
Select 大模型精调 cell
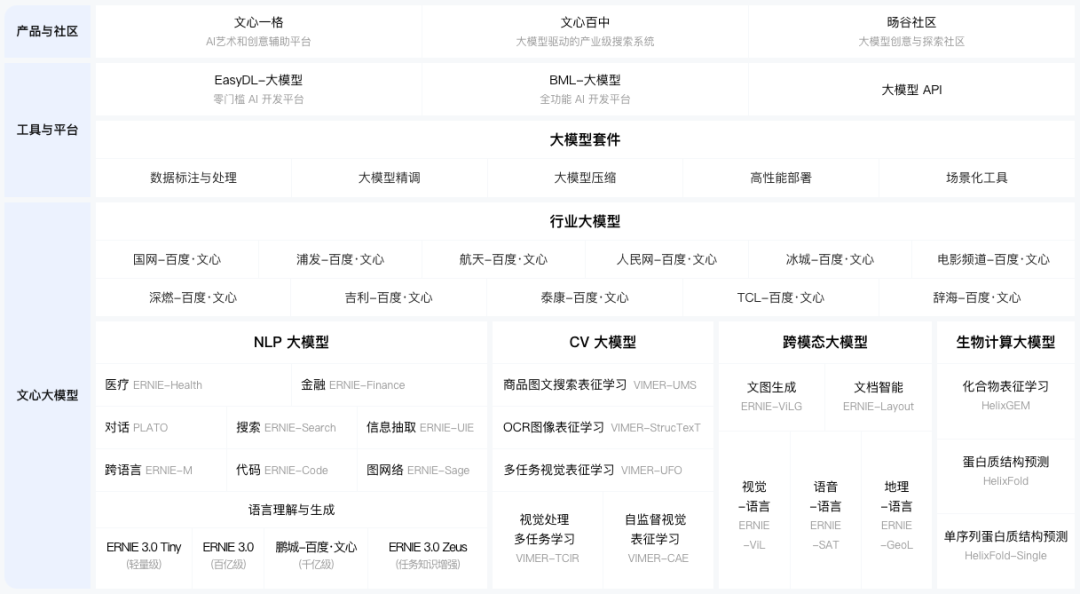(x=389, y=178)
